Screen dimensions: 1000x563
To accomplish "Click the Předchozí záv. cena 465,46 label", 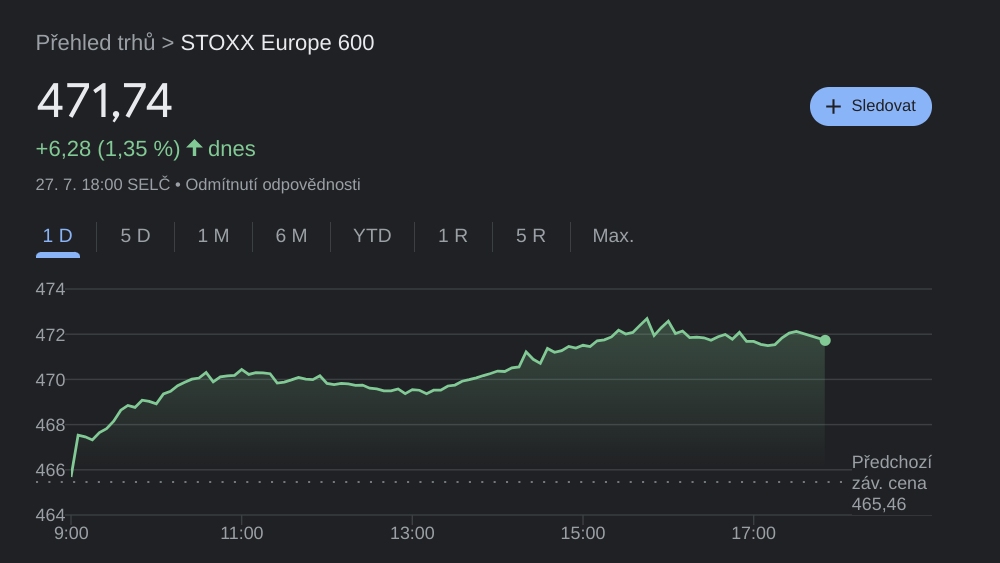I will pos(892,483).
